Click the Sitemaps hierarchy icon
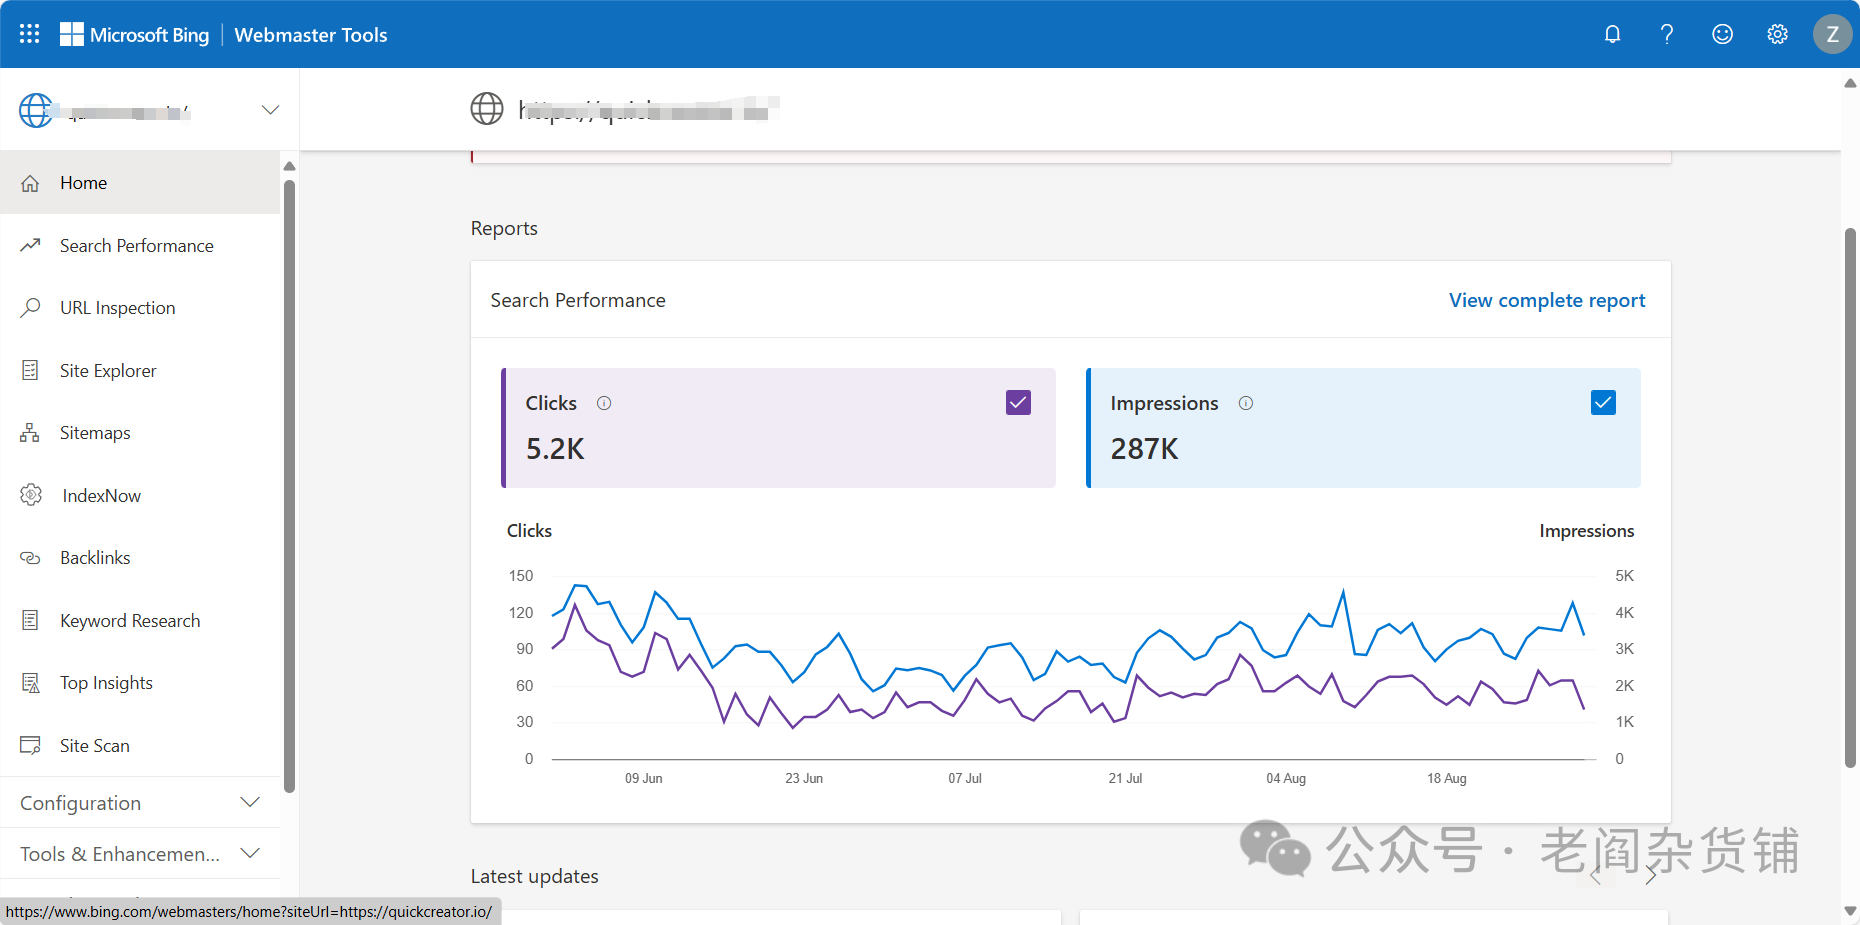Screen dimensions: 1860x925 (x=30, y=432)
